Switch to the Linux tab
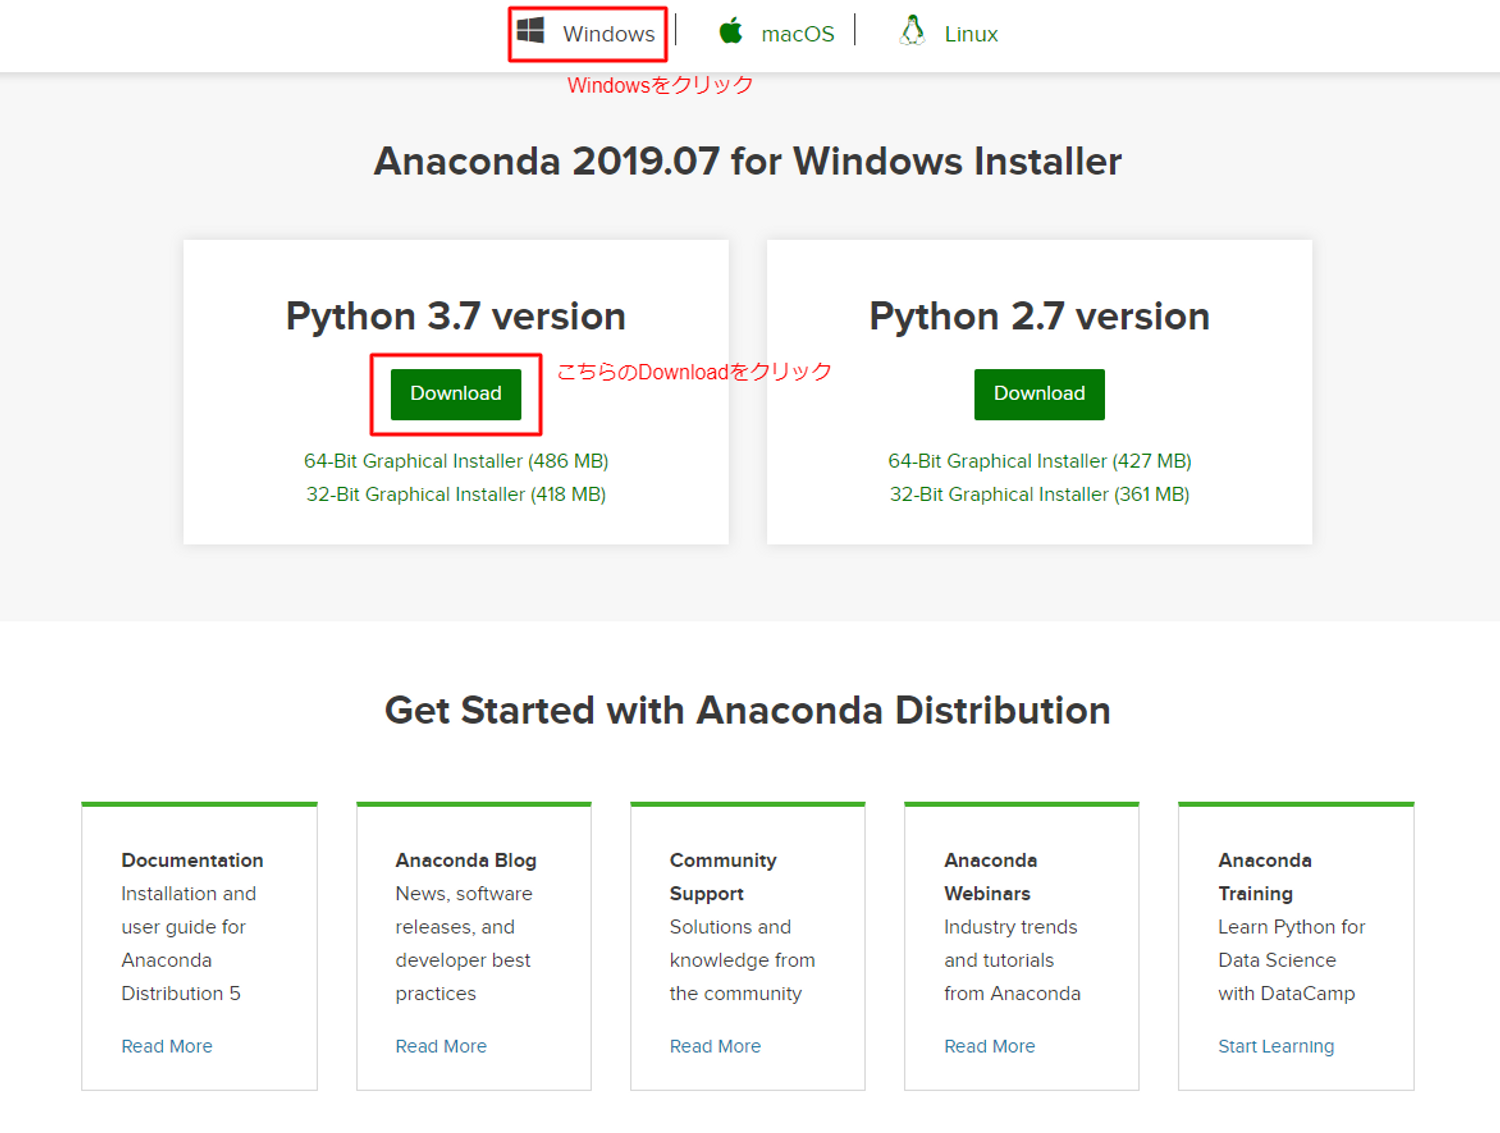 [x=949, y=33]
